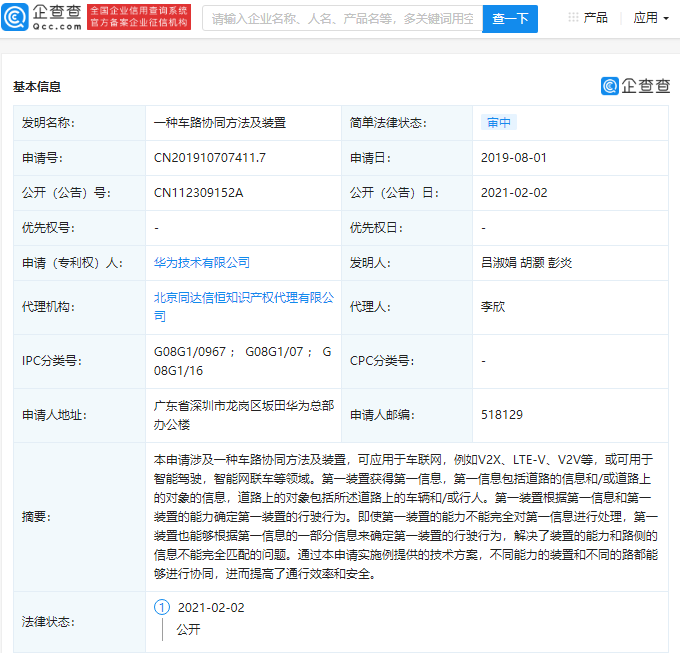
Task: Click invention title 一种车路协同方法及装置
Action: pyautogui.click(x=220, y=123)
